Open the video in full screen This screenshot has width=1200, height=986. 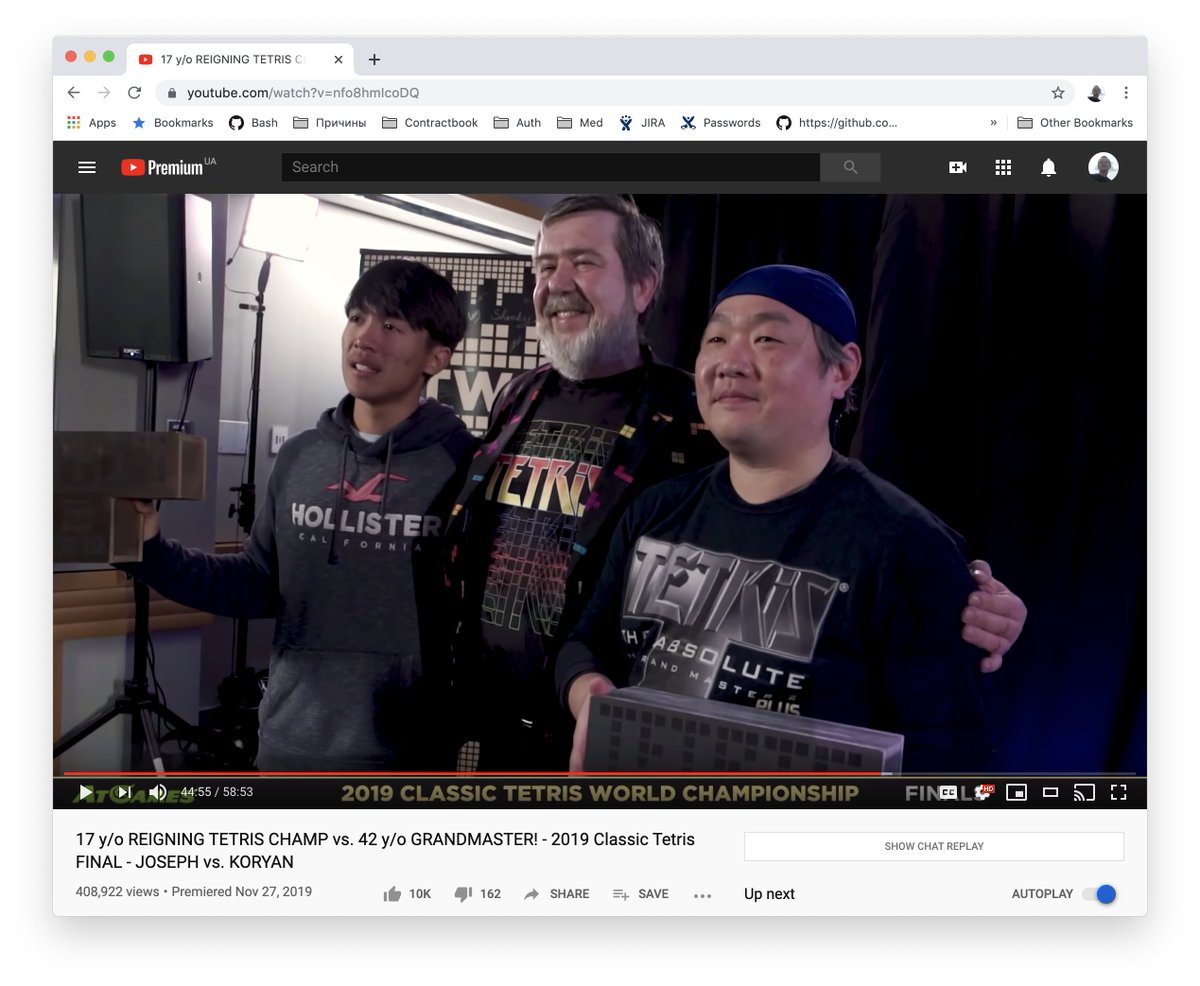pyautogui.click(x=1119, y=793)
